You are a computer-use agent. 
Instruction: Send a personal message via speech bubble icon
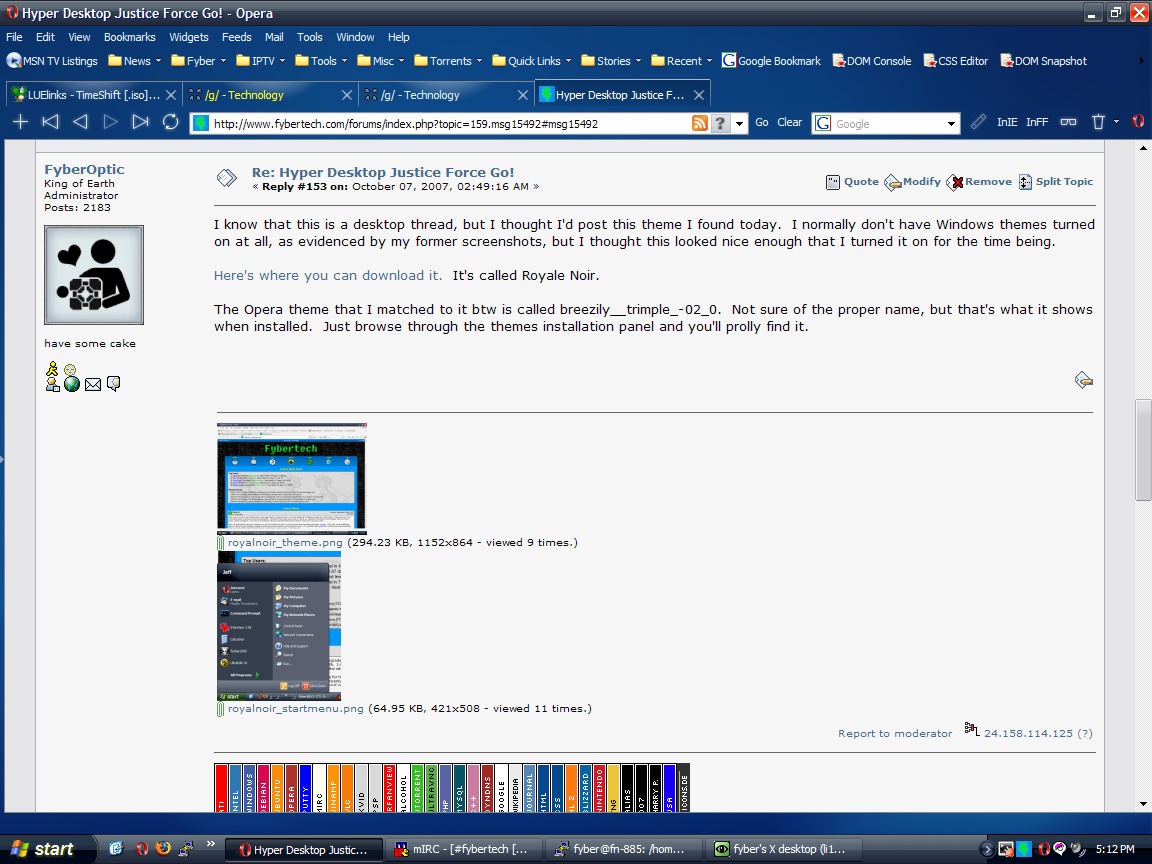pos(113,383)
